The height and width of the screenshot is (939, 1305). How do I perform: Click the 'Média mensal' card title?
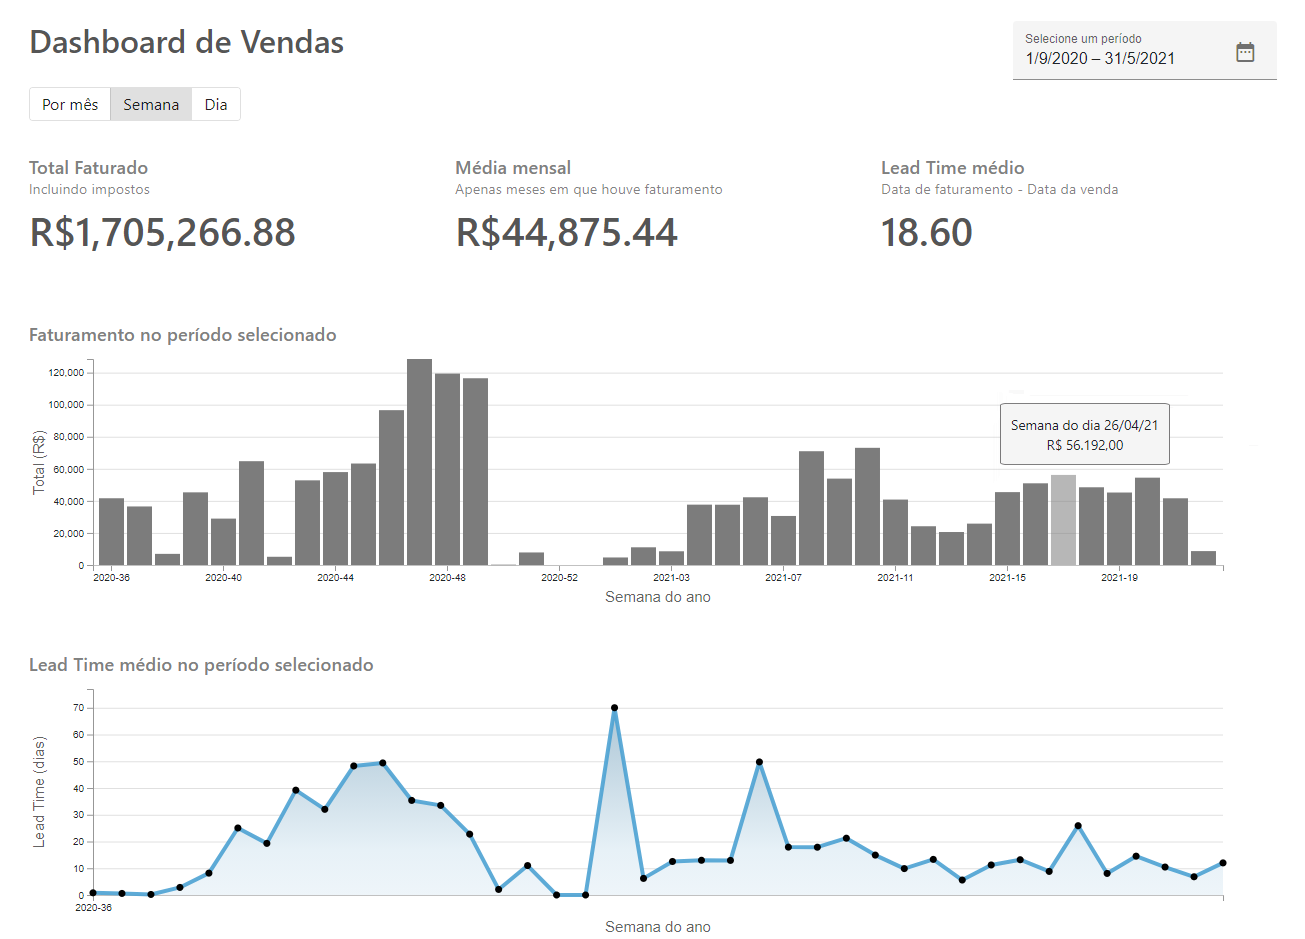(x=513, y=168)
